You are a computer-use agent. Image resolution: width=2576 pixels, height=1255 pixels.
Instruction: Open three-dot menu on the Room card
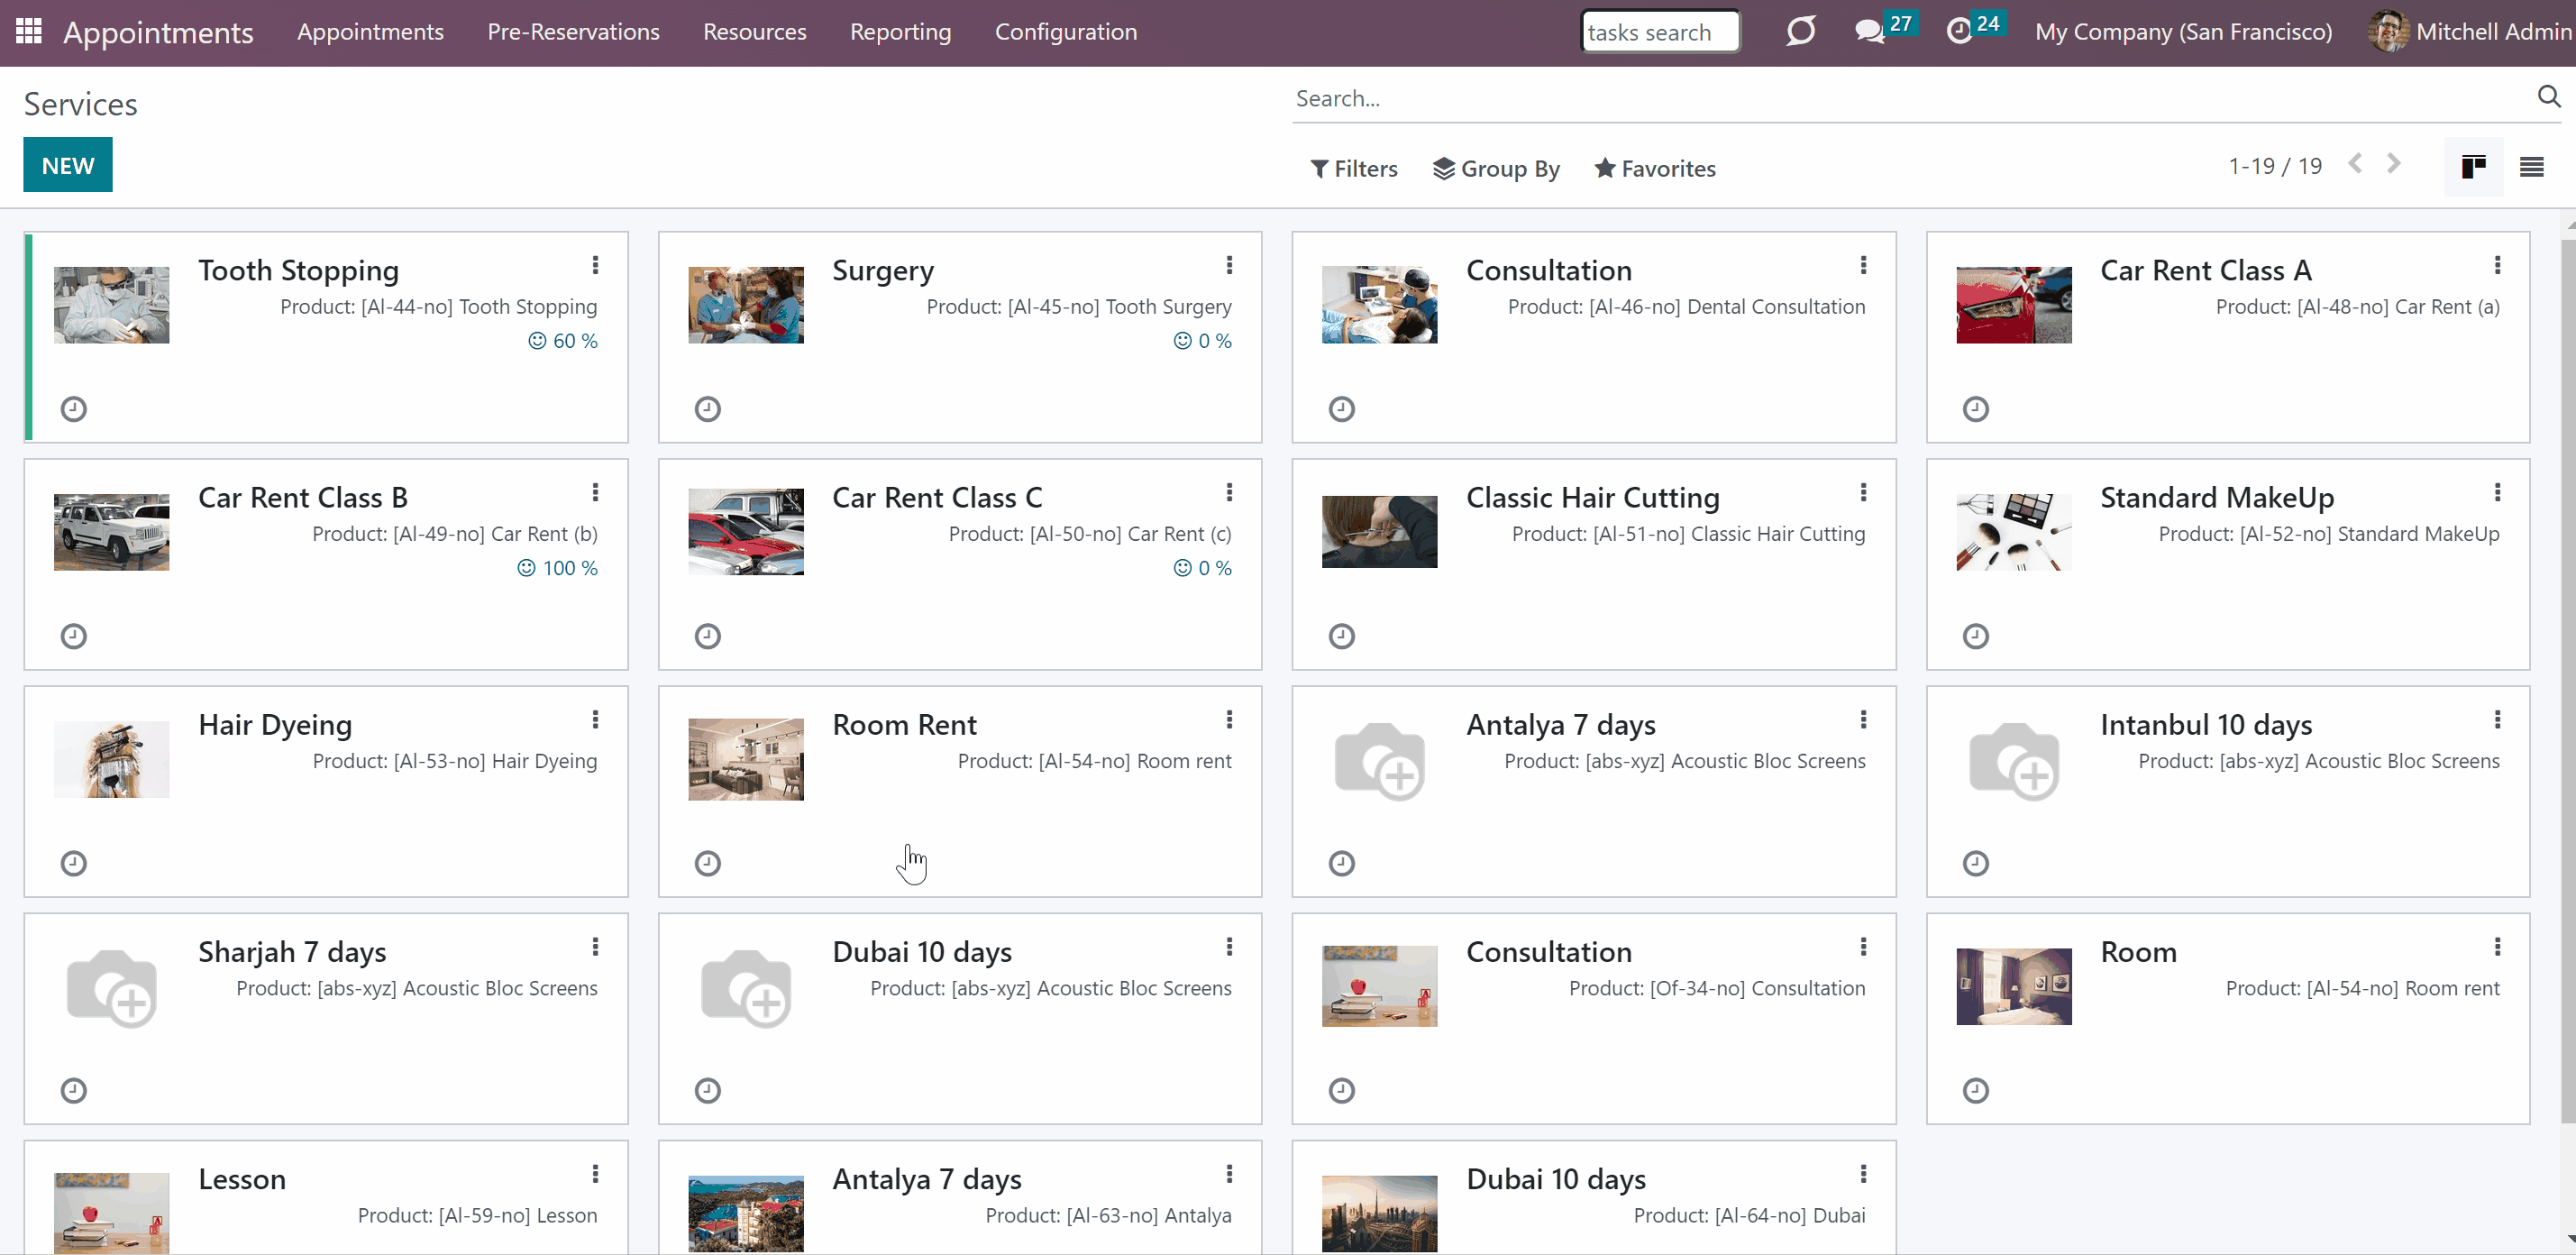click(2498, 946)
